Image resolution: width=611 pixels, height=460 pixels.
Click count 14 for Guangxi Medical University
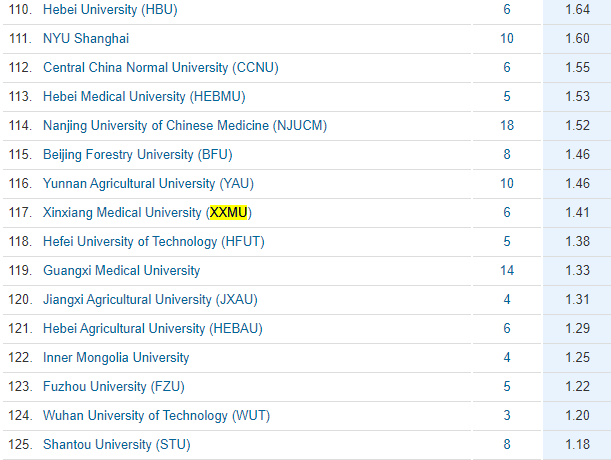click(507, 270)
